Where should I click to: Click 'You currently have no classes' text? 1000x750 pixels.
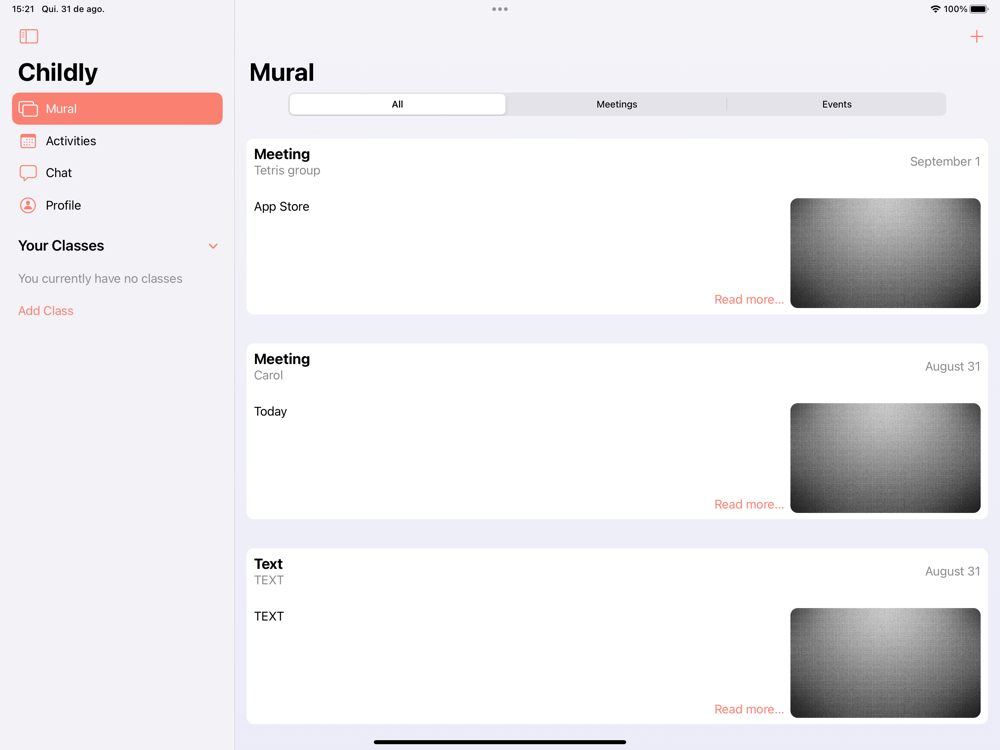[x=100, y=279]
